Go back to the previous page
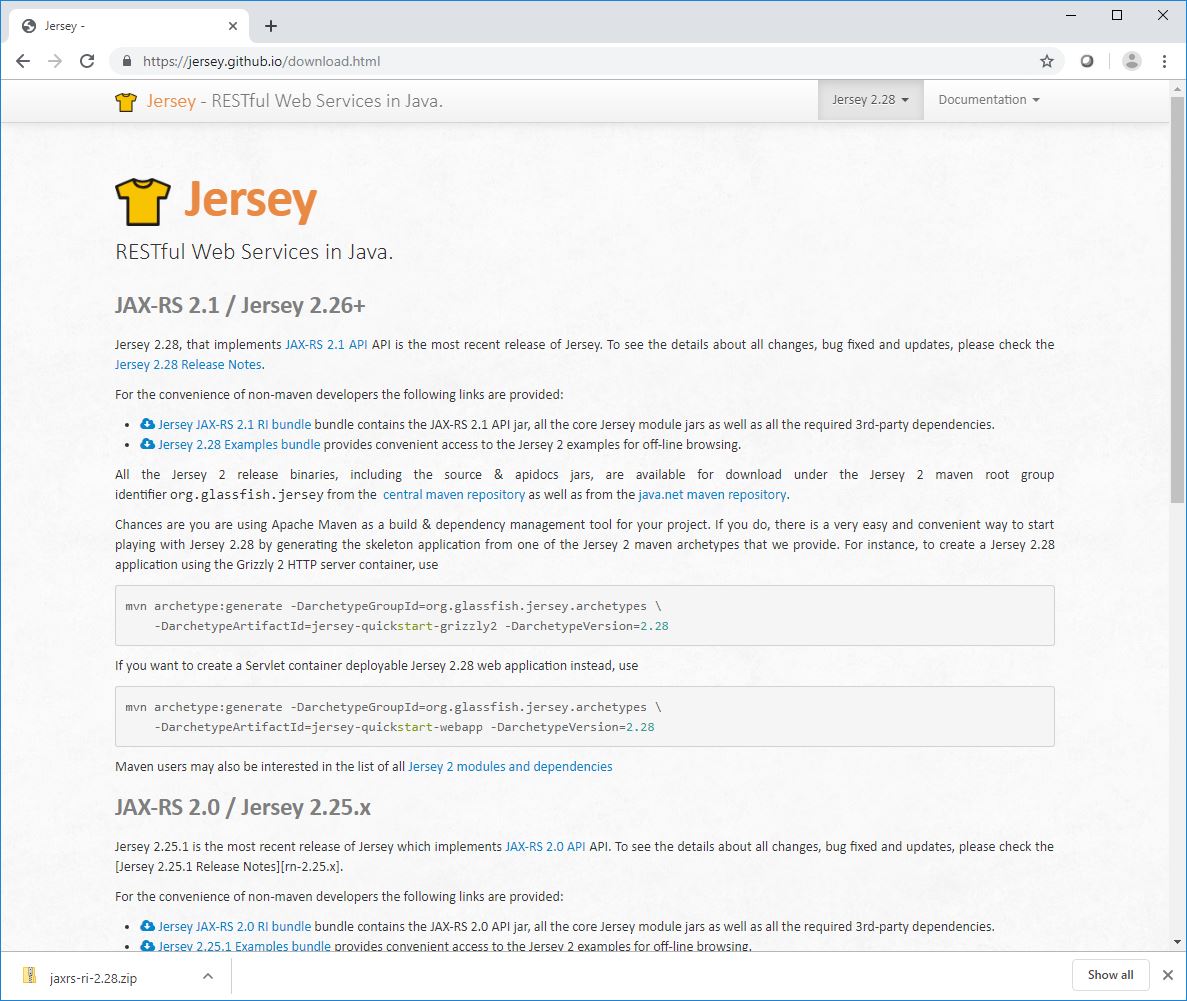 coord(23,61)
